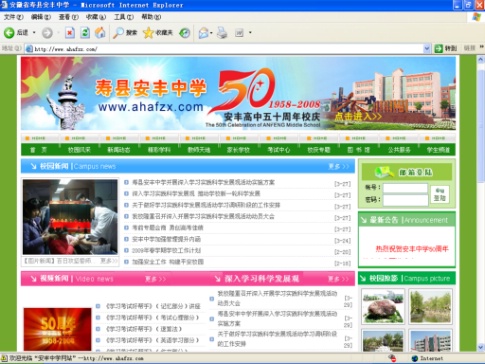Open the 图书馆 navigation tab
This screenshot has width=485, height=364.
point(359,150)
